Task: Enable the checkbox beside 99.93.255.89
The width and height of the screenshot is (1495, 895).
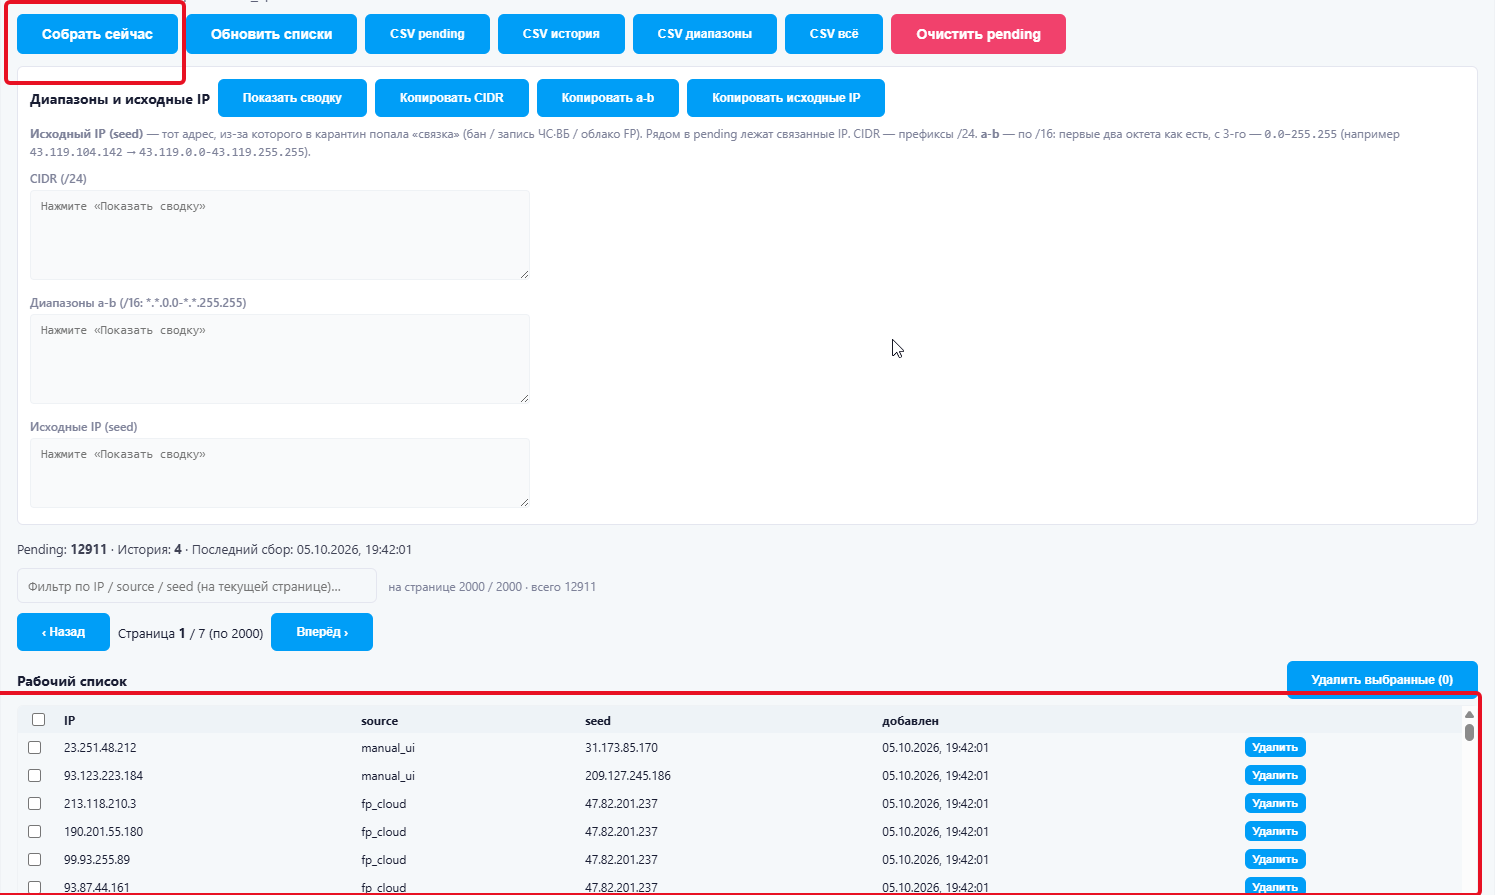Action: pyautogui.click(x=35, y=860)
